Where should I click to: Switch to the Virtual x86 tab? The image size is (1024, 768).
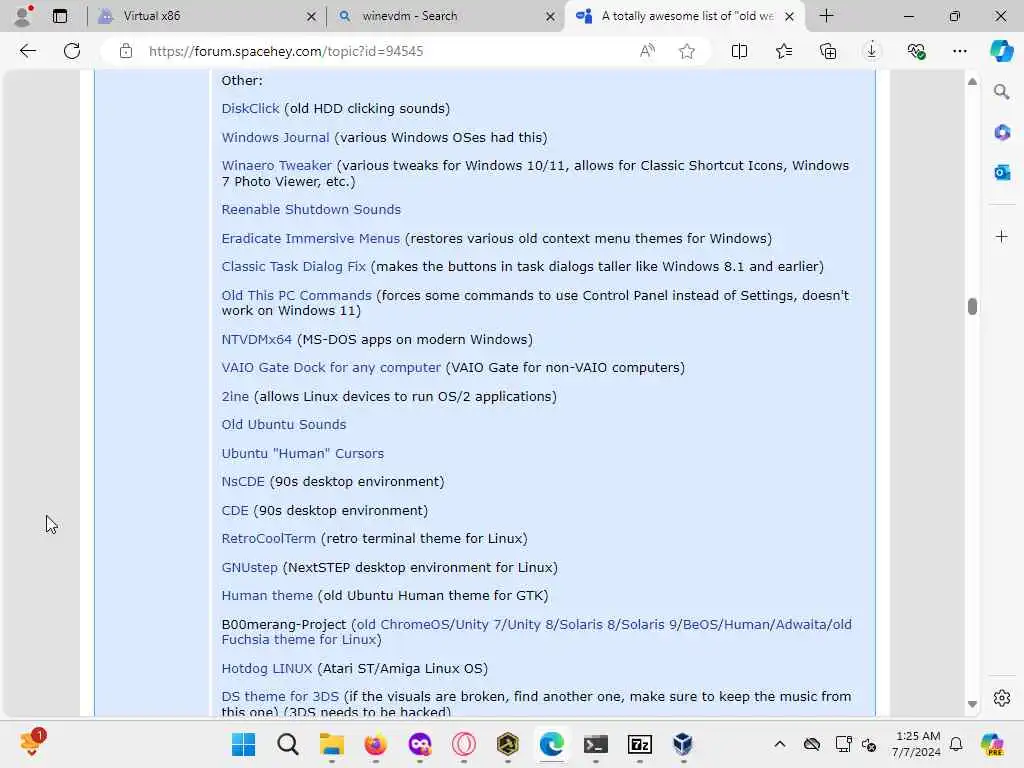(x=206, y=16)
